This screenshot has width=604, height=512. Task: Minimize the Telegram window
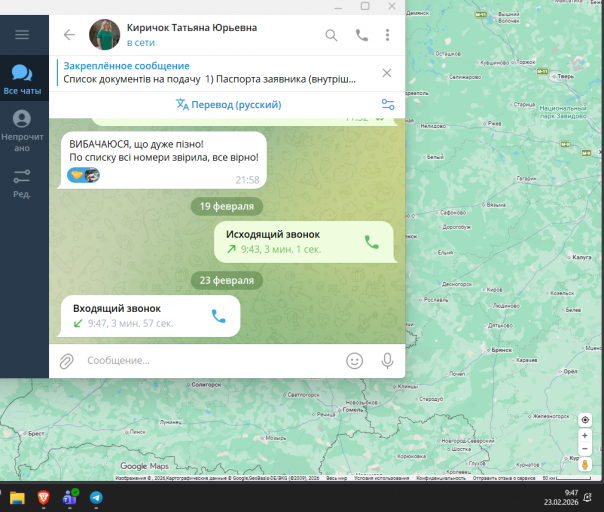[338, 6]
